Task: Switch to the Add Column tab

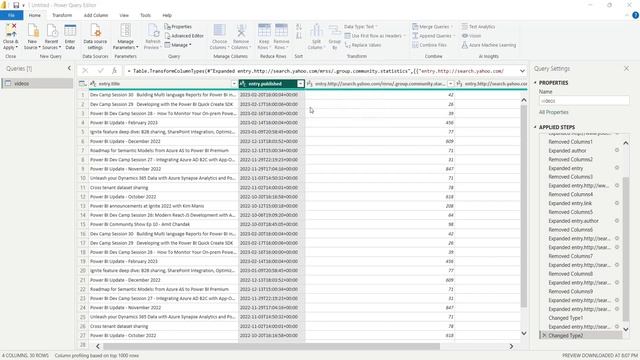Action: pos(96,15)
